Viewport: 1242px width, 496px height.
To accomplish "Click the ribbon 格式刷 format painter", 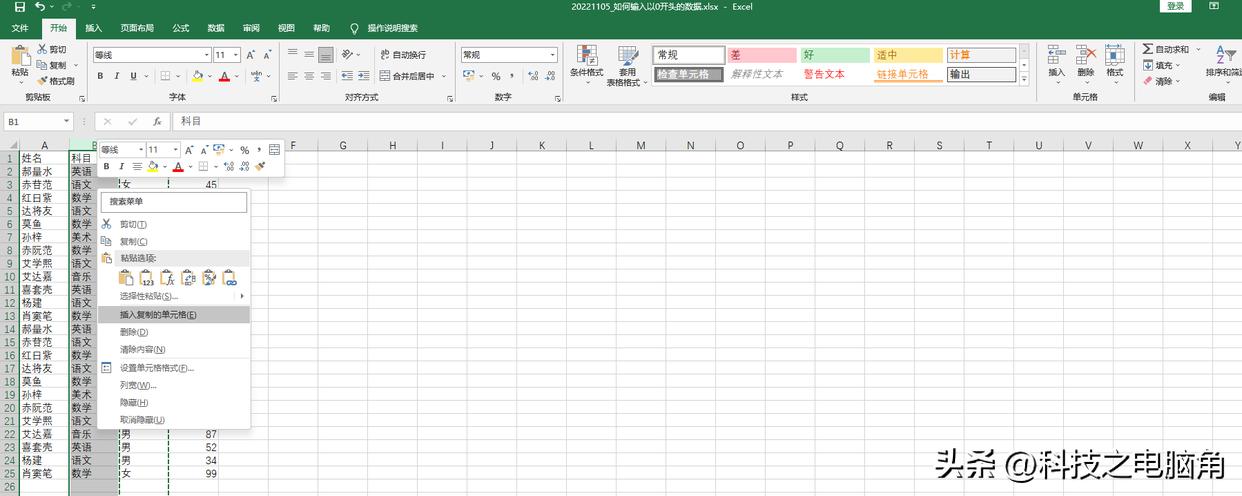I will point(56,81).
